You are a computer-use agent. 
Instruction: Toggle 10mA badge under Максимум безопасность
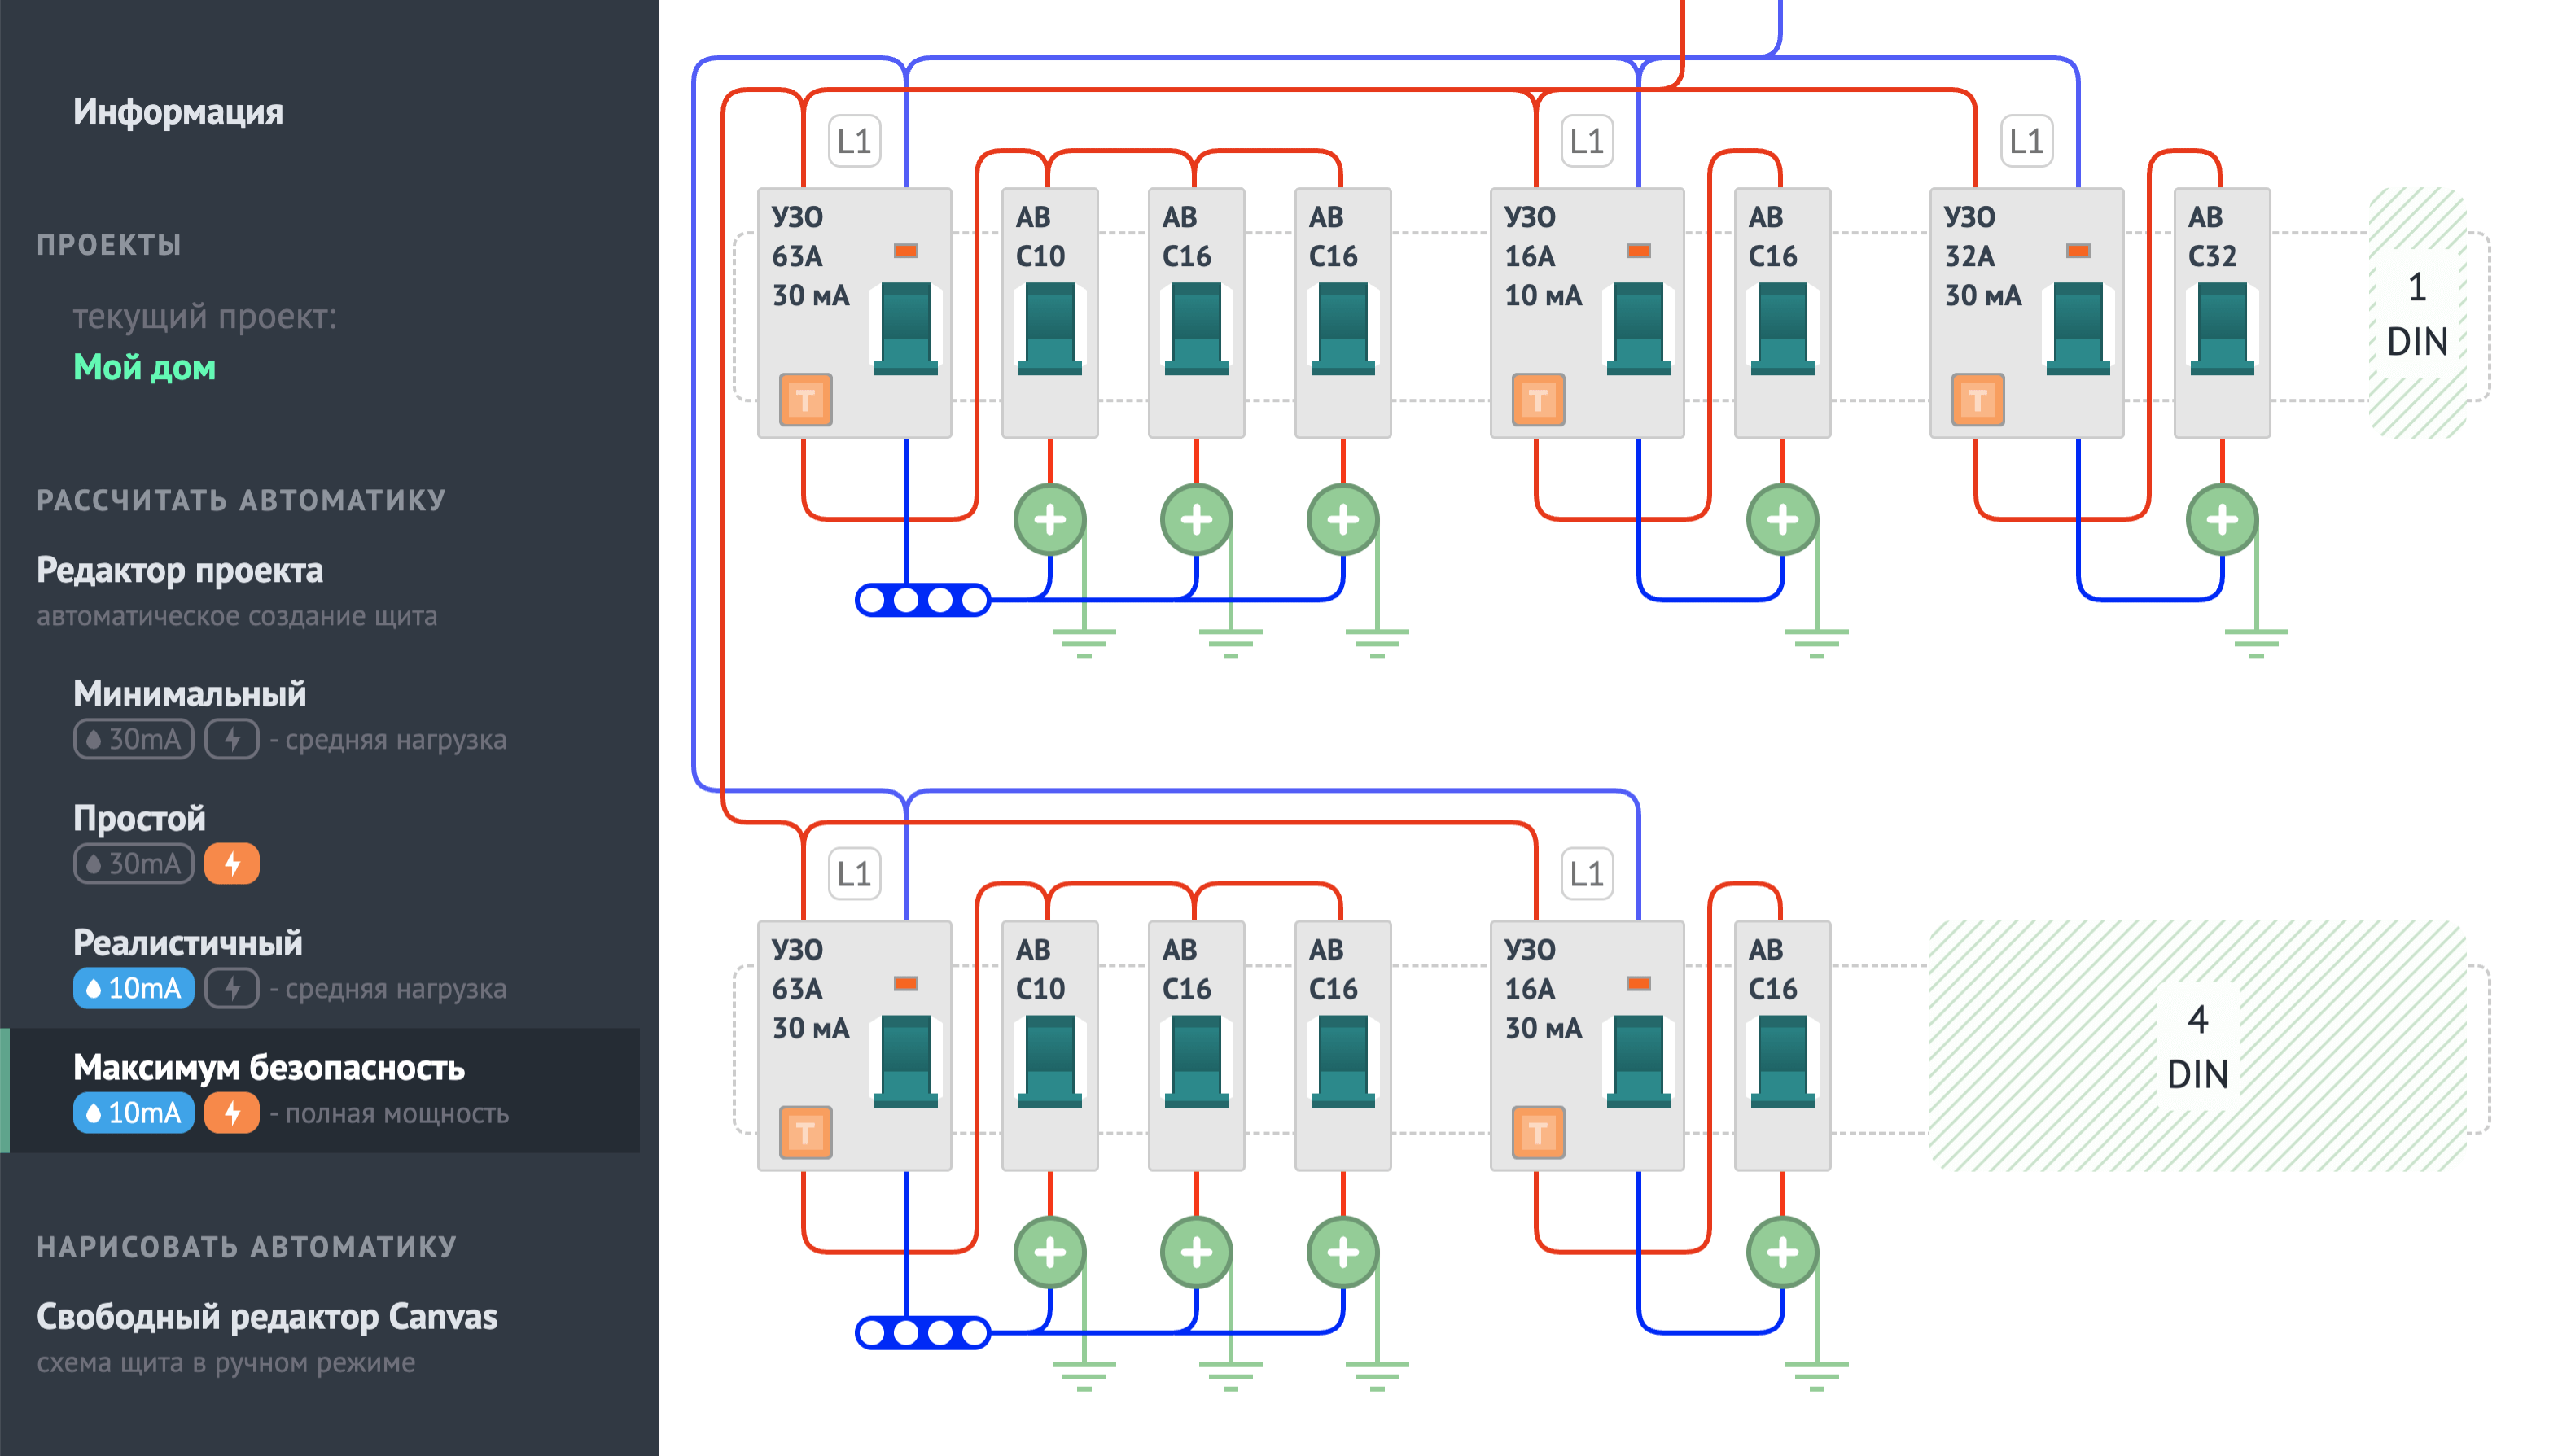(x=133, y=1113)
